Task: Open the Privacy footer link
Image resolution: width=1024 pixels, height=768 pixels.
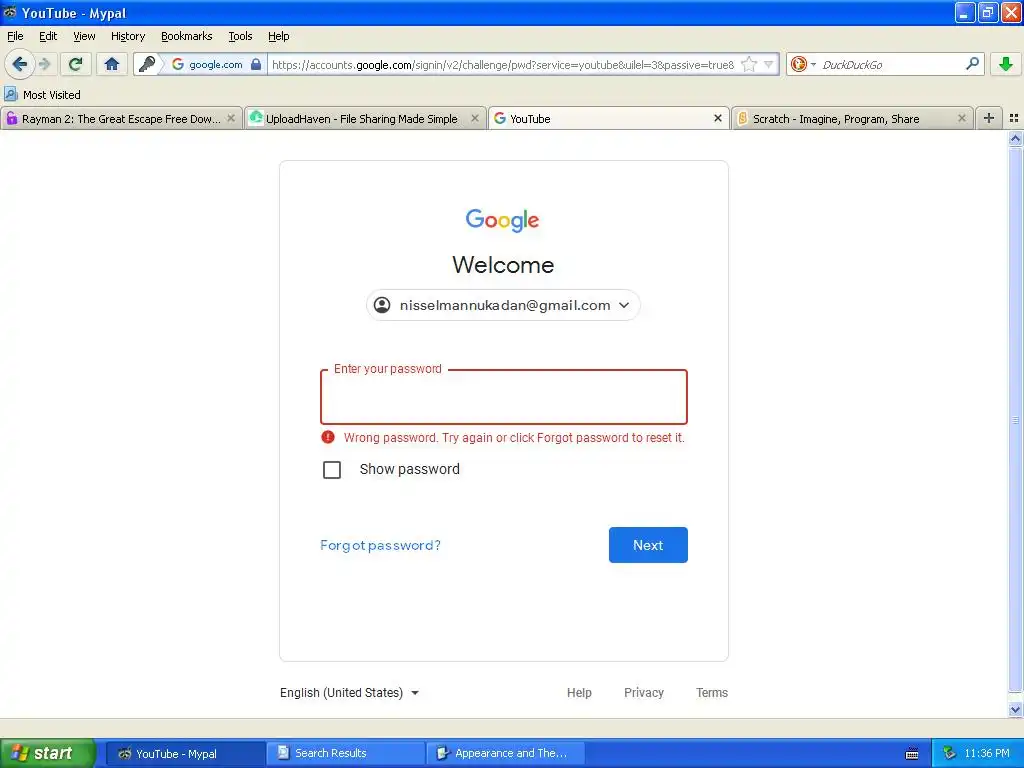Action: (x=644, y=693)
